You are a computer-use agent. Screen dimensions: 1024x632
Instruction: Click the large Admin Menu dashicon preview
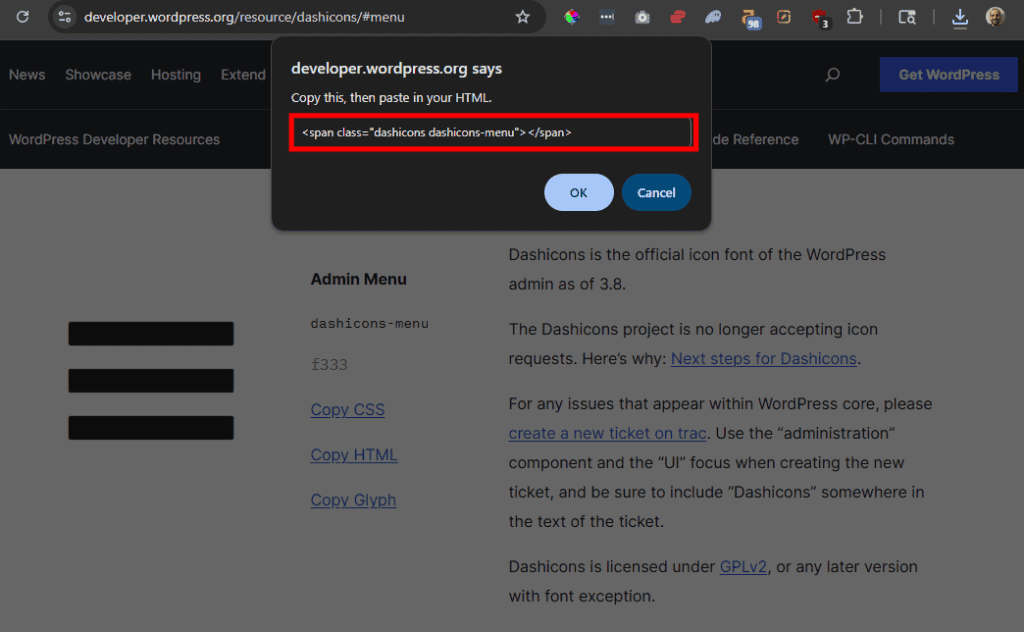click(x=151, y=381)
